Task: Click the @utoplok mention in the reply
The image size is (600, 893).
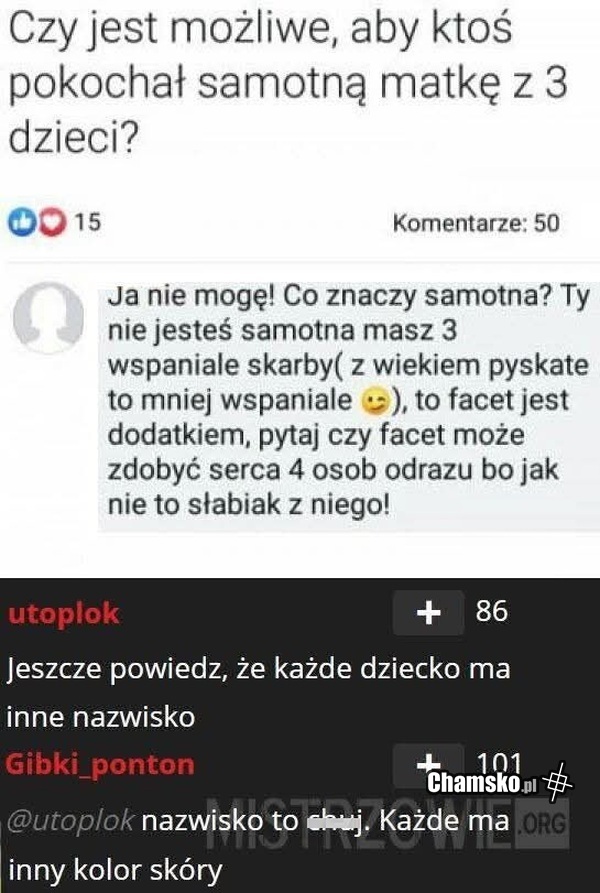Action: [70, 822]
